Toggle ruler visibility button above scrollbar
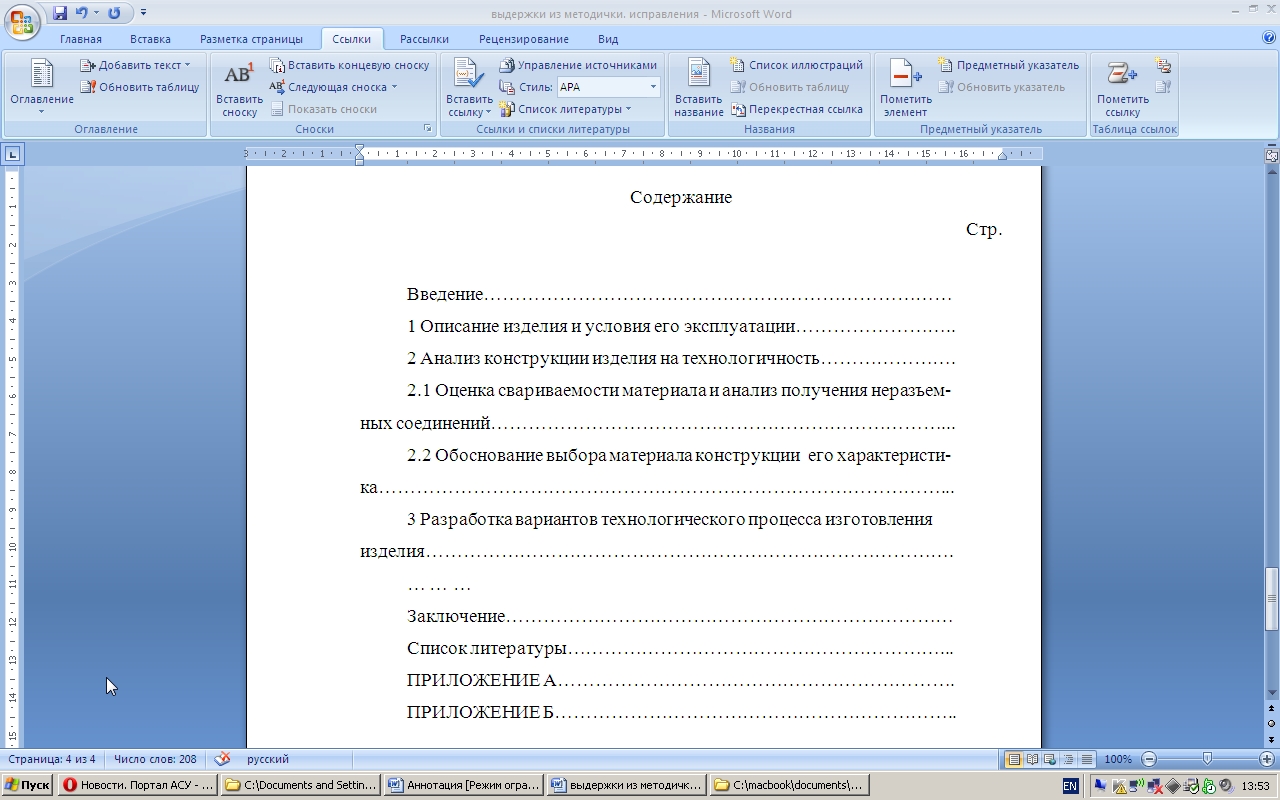Screen dimensions: 1280x800 pyautogui.click(x=1271, y=156)
